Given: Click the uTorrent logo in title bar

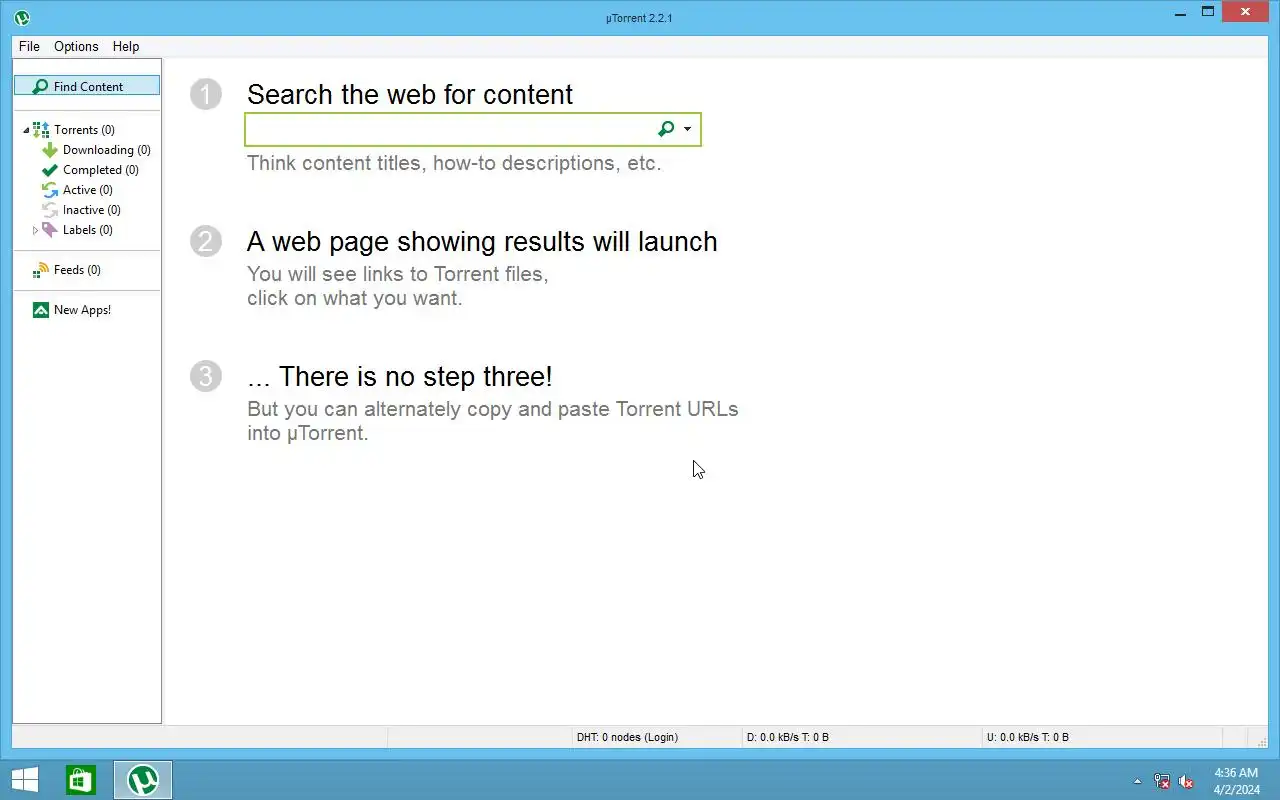Looking at the screenshot, I should tap(22, 17).
